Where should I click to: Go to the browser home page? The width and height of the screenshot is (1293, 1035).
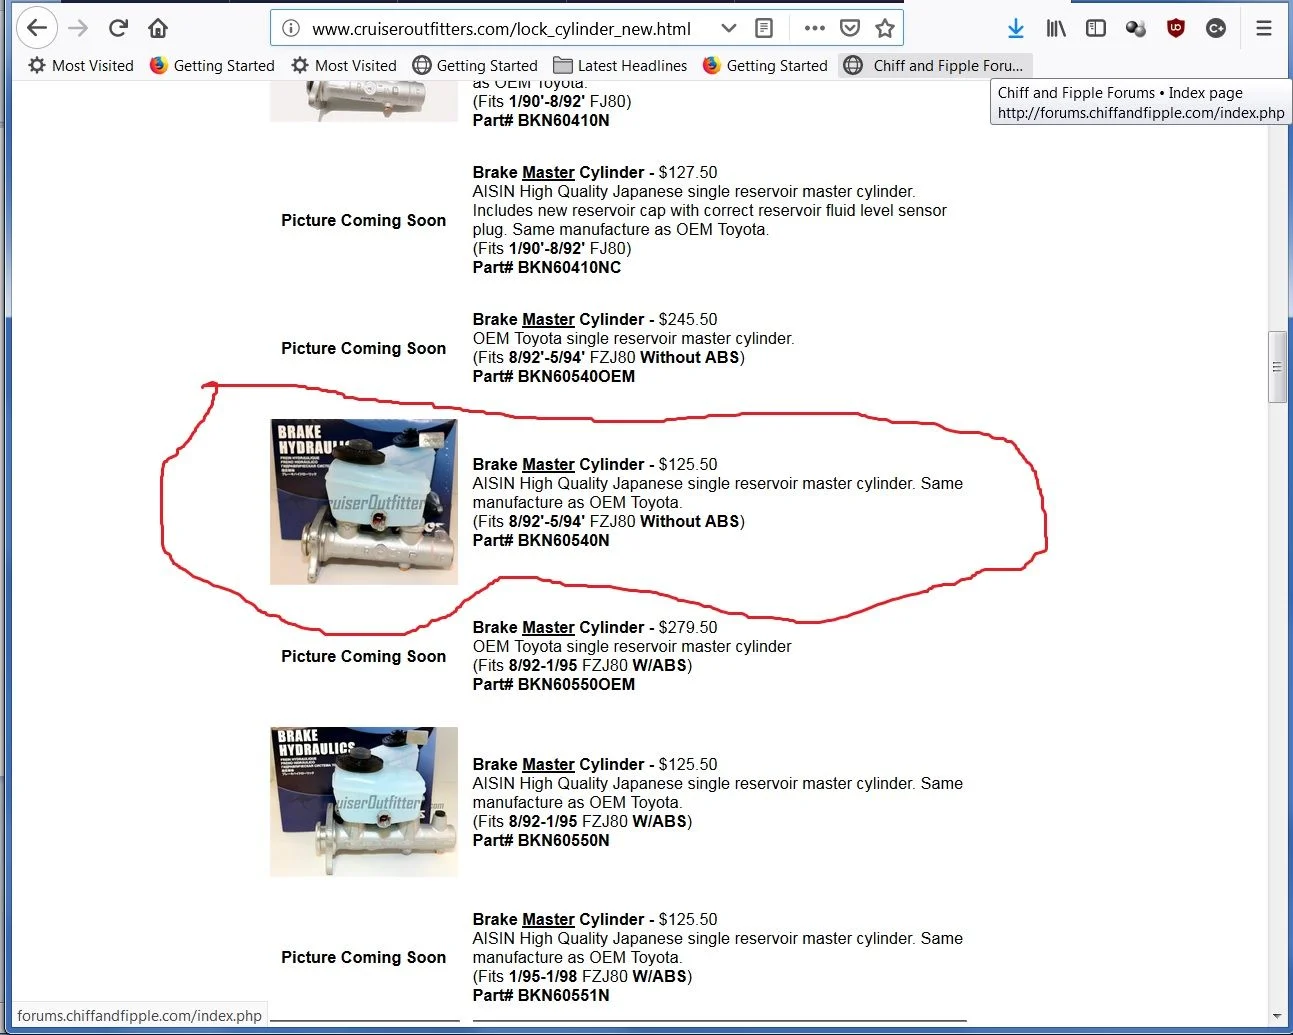click(x=158, y=28)
